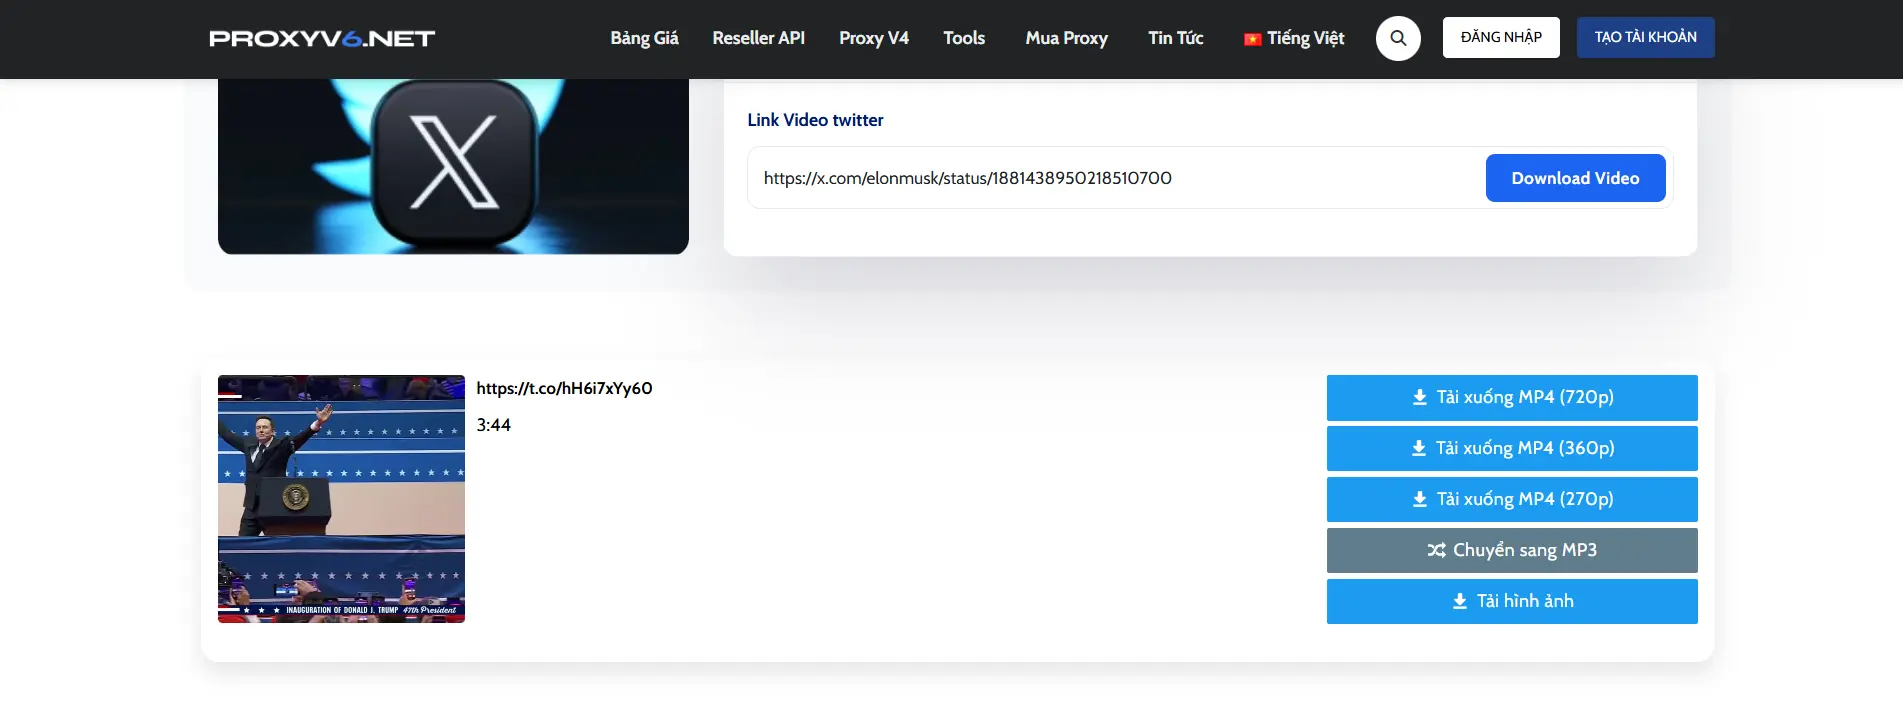Click the Chuyển sang MP3 button
The image size is (1903, 722).
(x=1512, y=550)
